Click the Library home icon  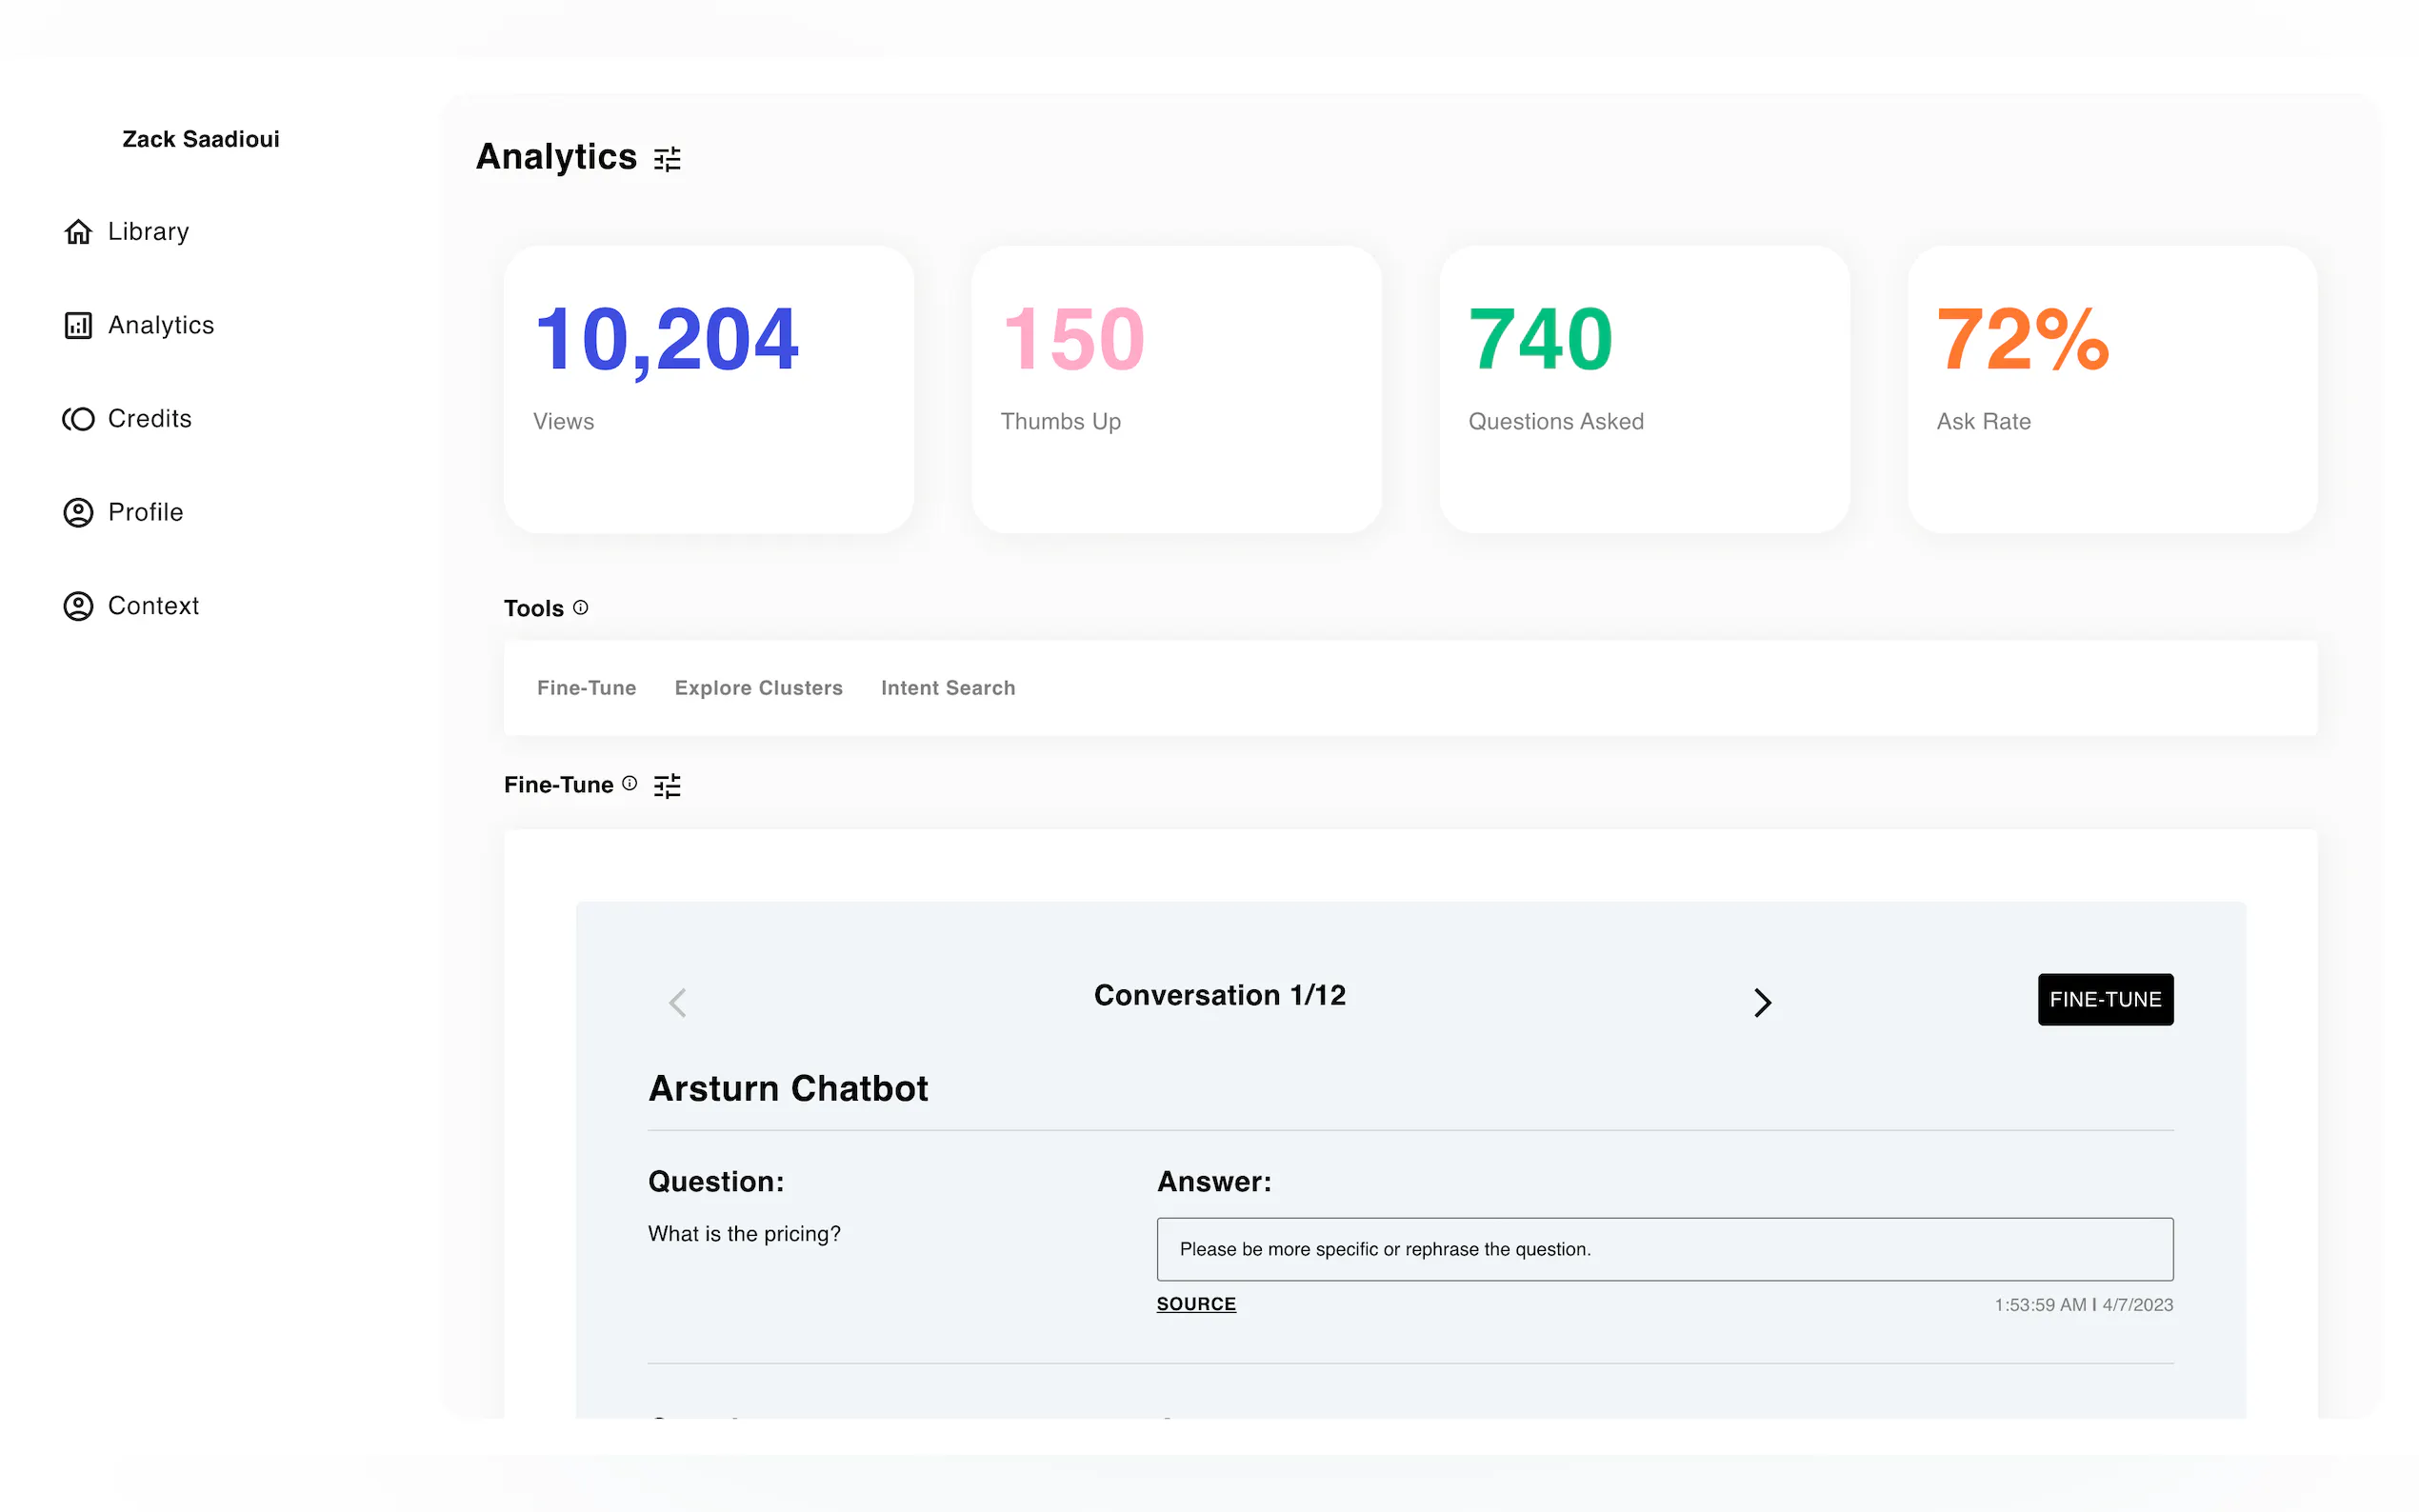coord(78,232)
